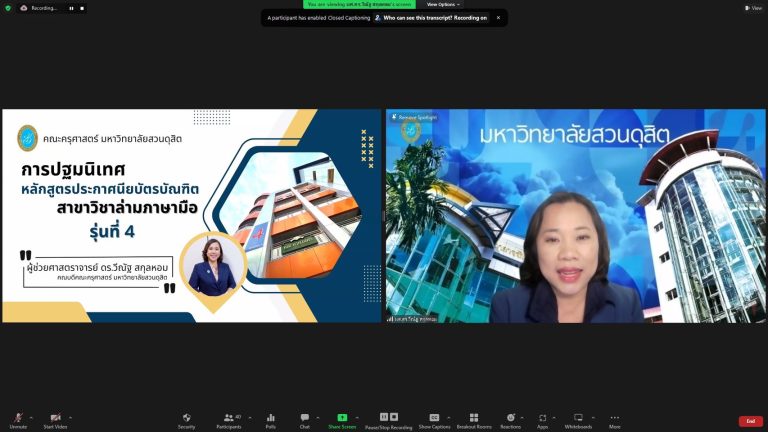
Task: Click the green Share Screen icon
Action: click(x=342, y=417)
